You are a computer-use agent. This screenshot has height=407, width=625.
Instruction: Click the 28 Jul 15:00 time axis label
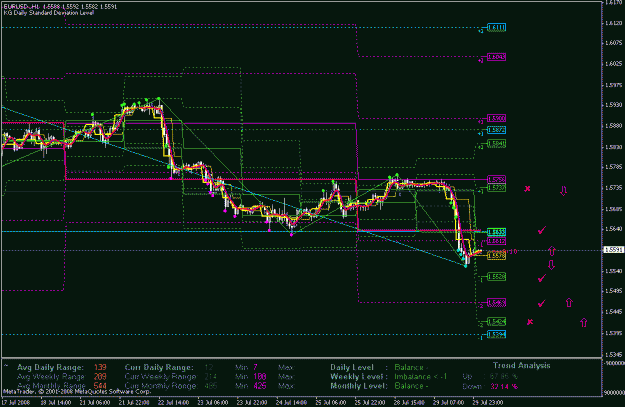[409, 403]
